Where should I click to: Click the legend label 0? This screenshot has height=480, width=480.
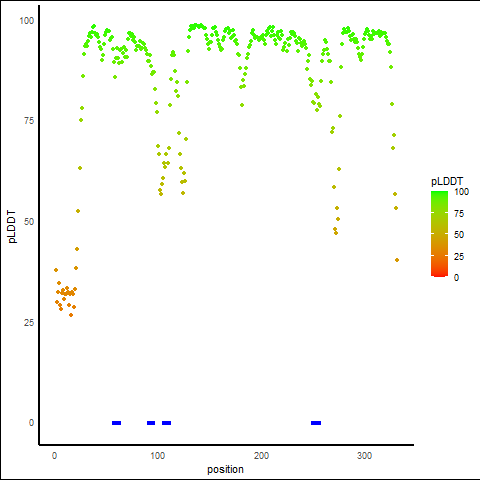[456, 278]
